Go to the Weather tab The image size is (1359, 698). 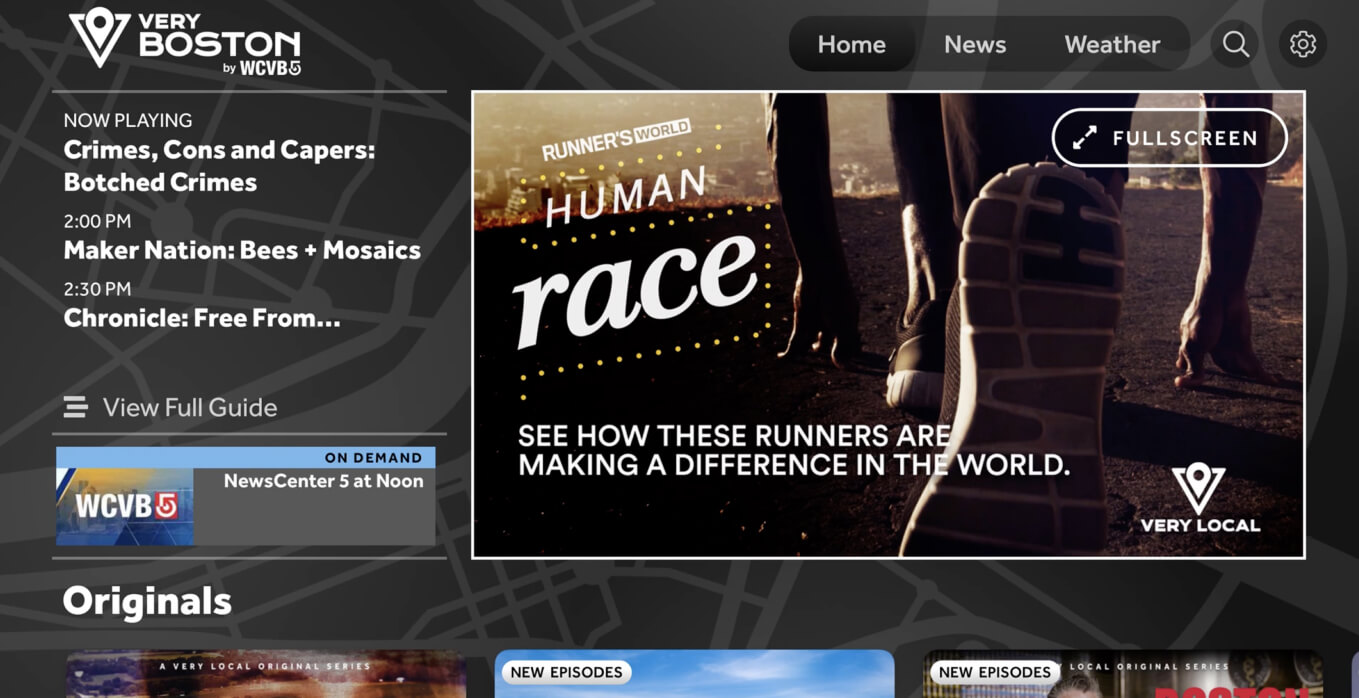(1112, 45)
